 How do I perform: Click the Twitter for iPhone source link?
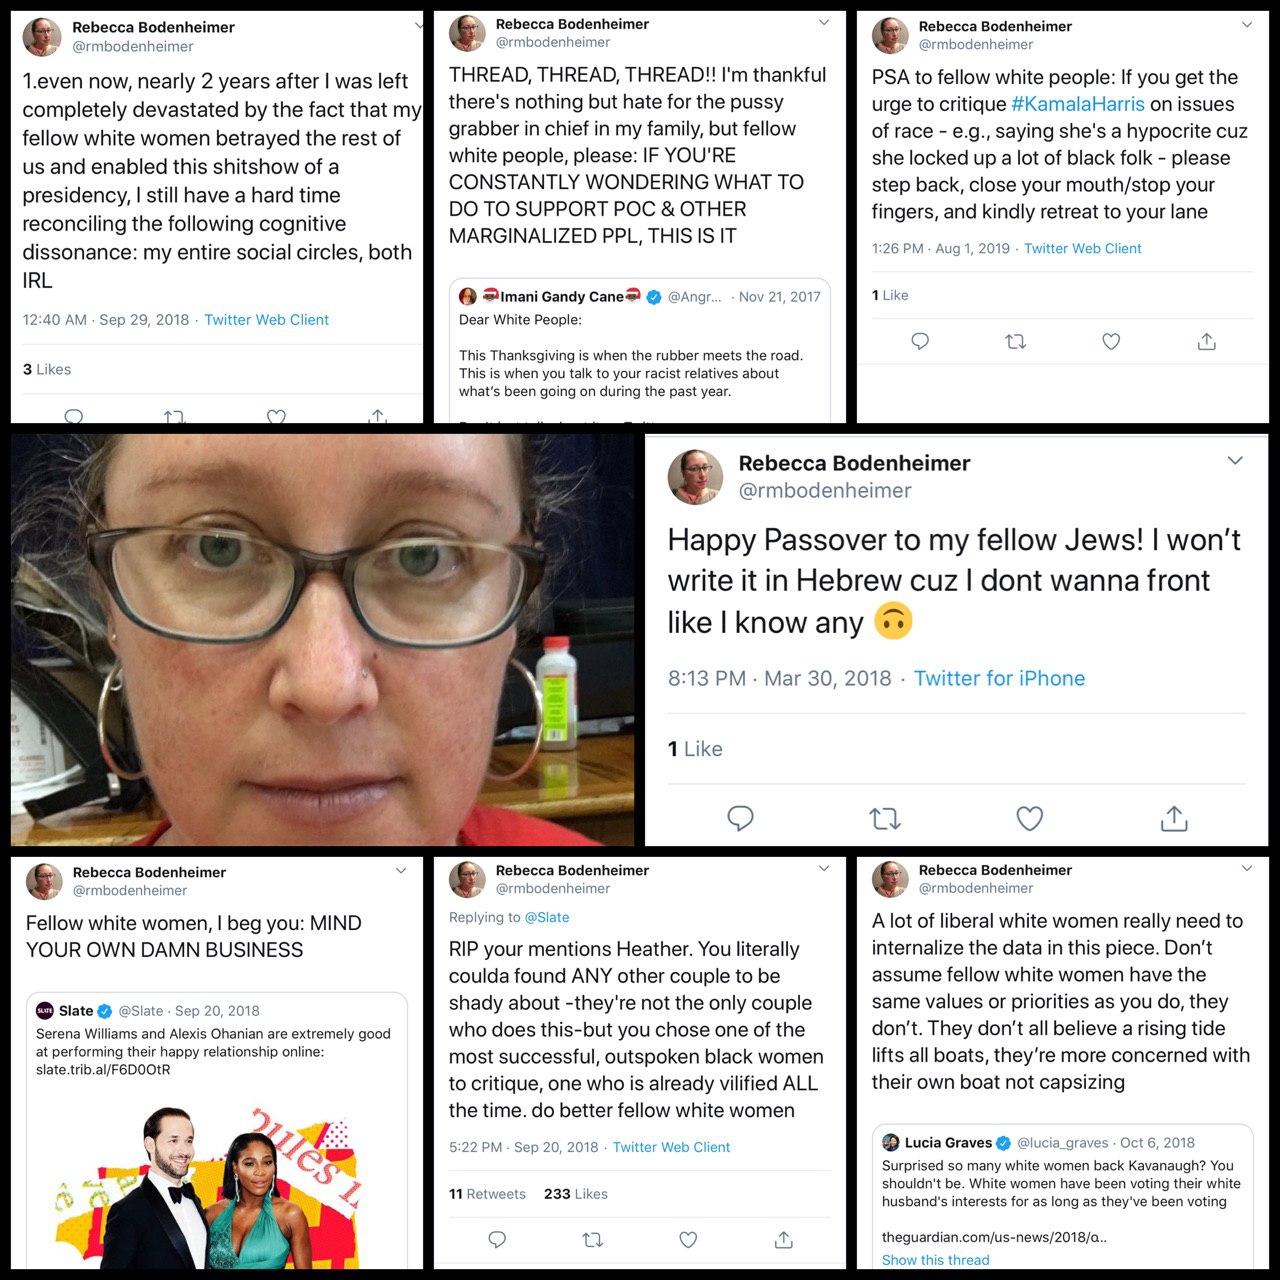[x=999, y=678]
